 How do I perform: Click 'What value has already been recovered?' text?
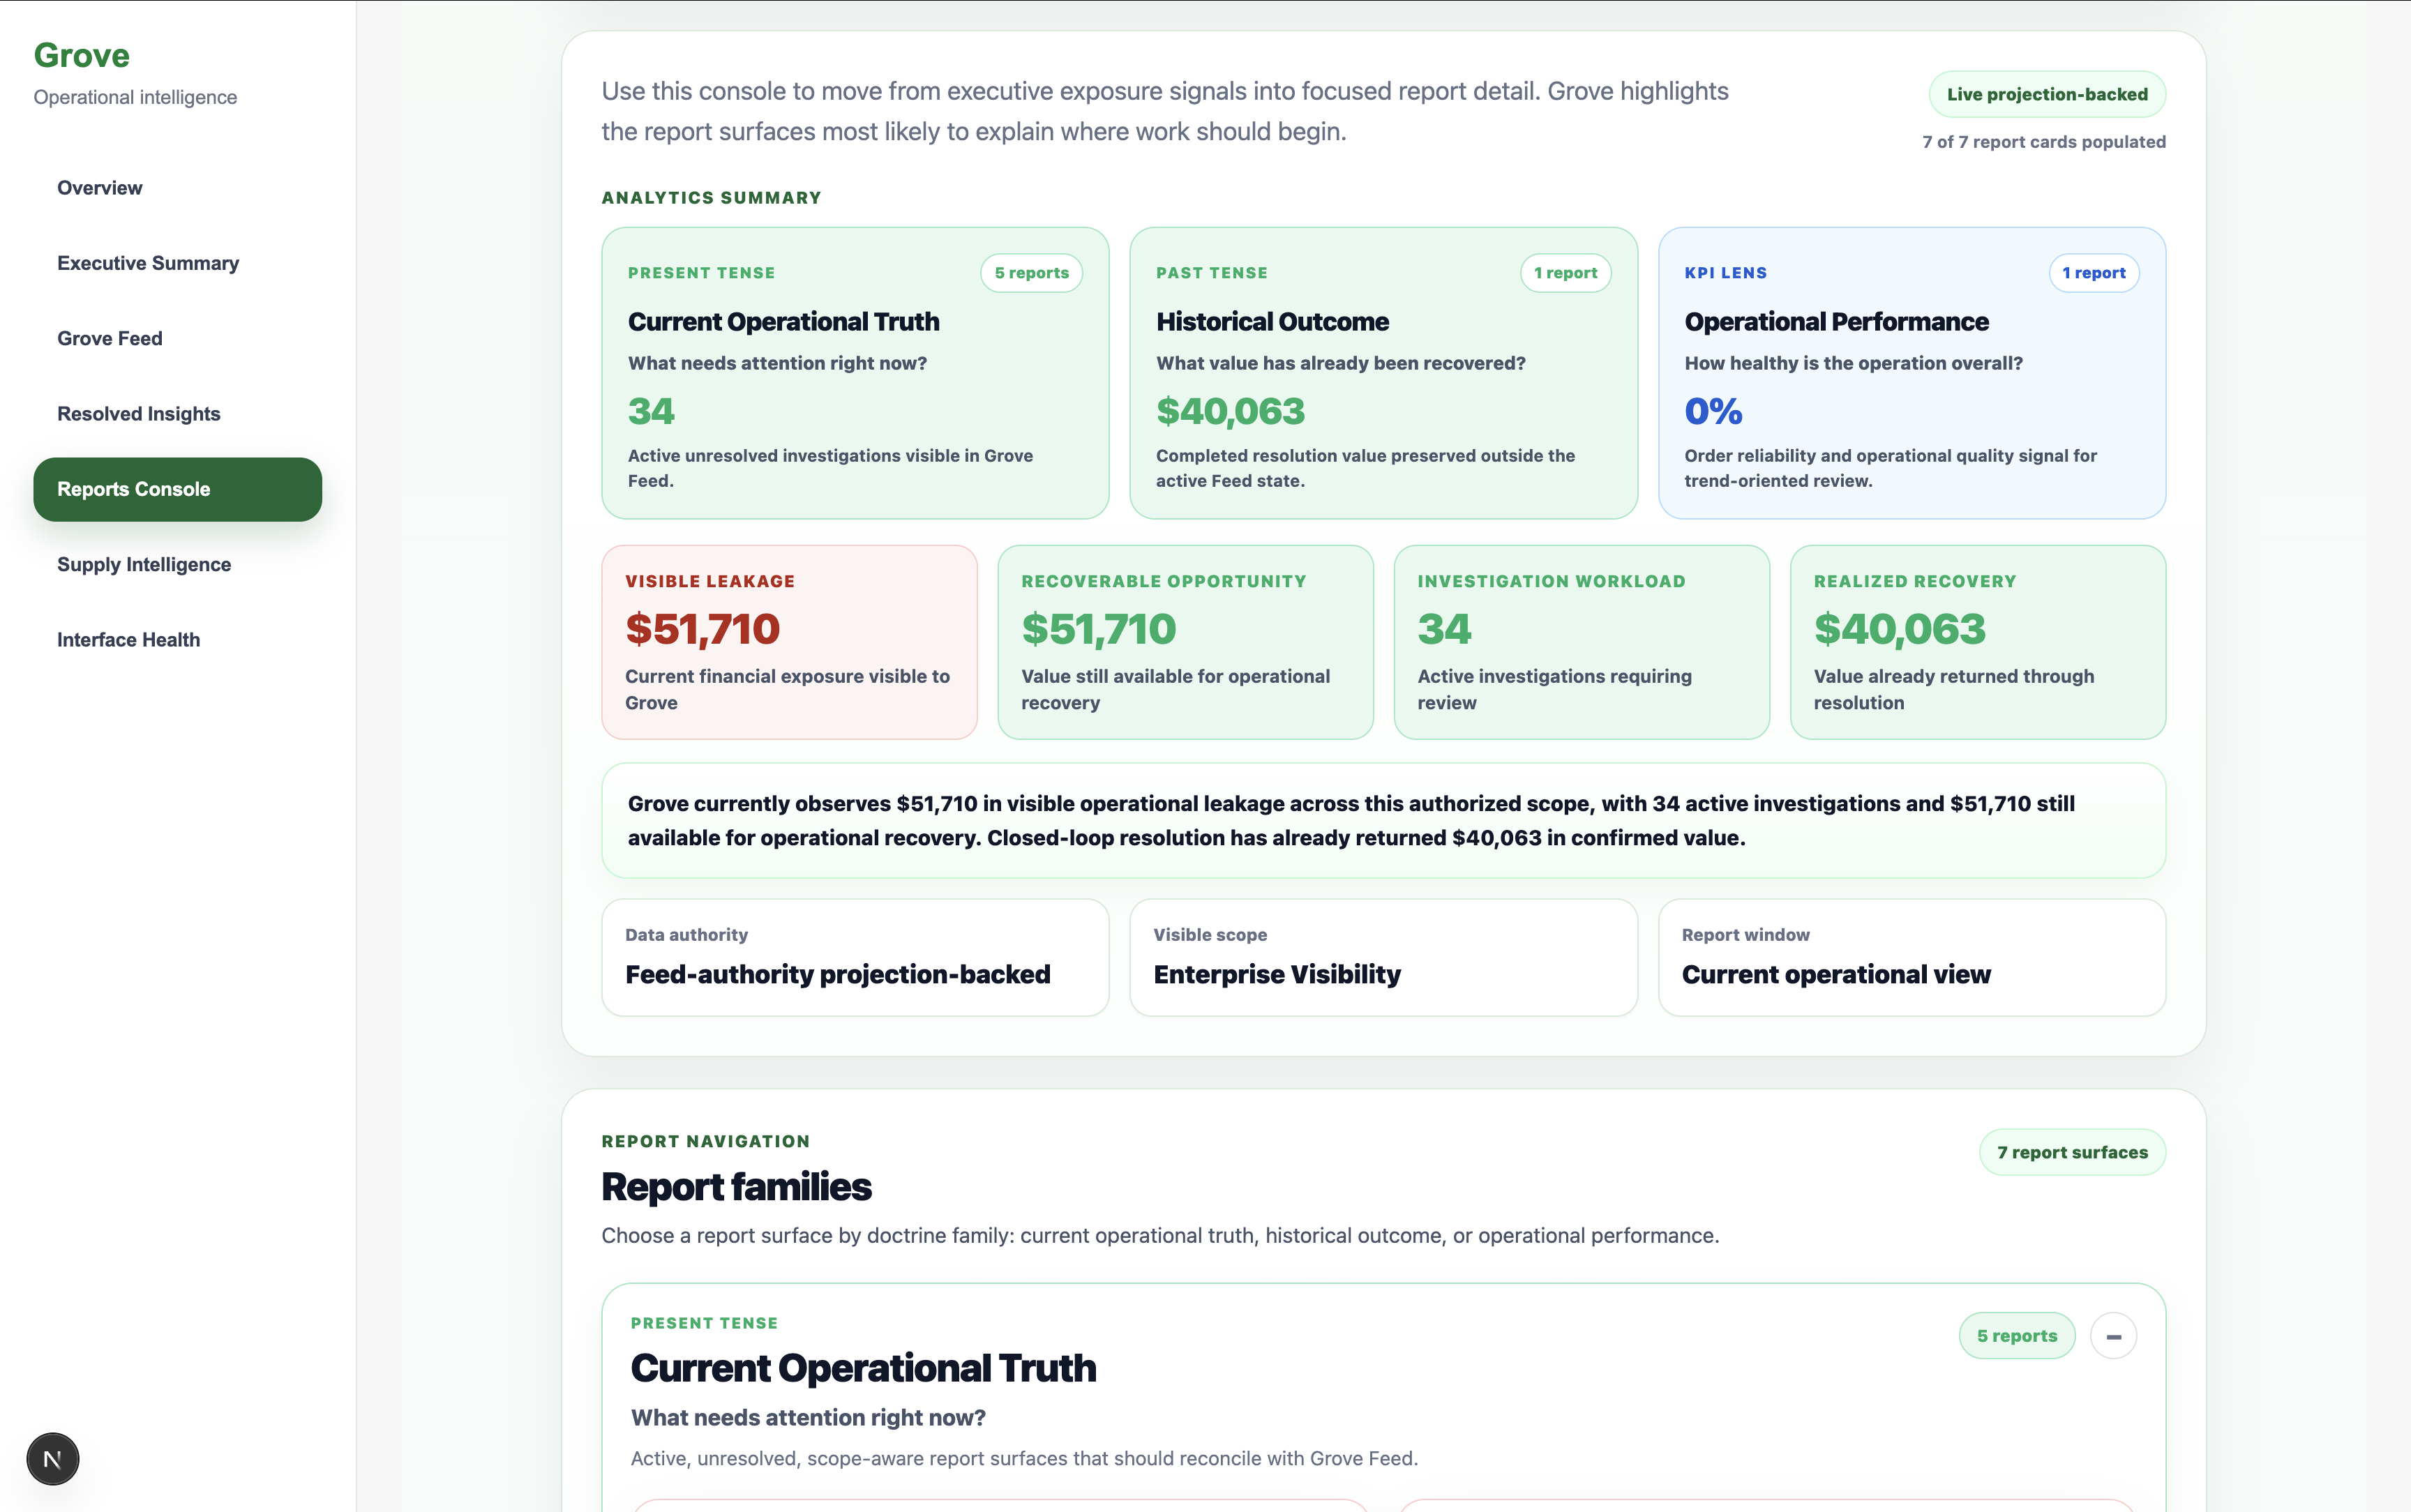[x=1340, y=363]
